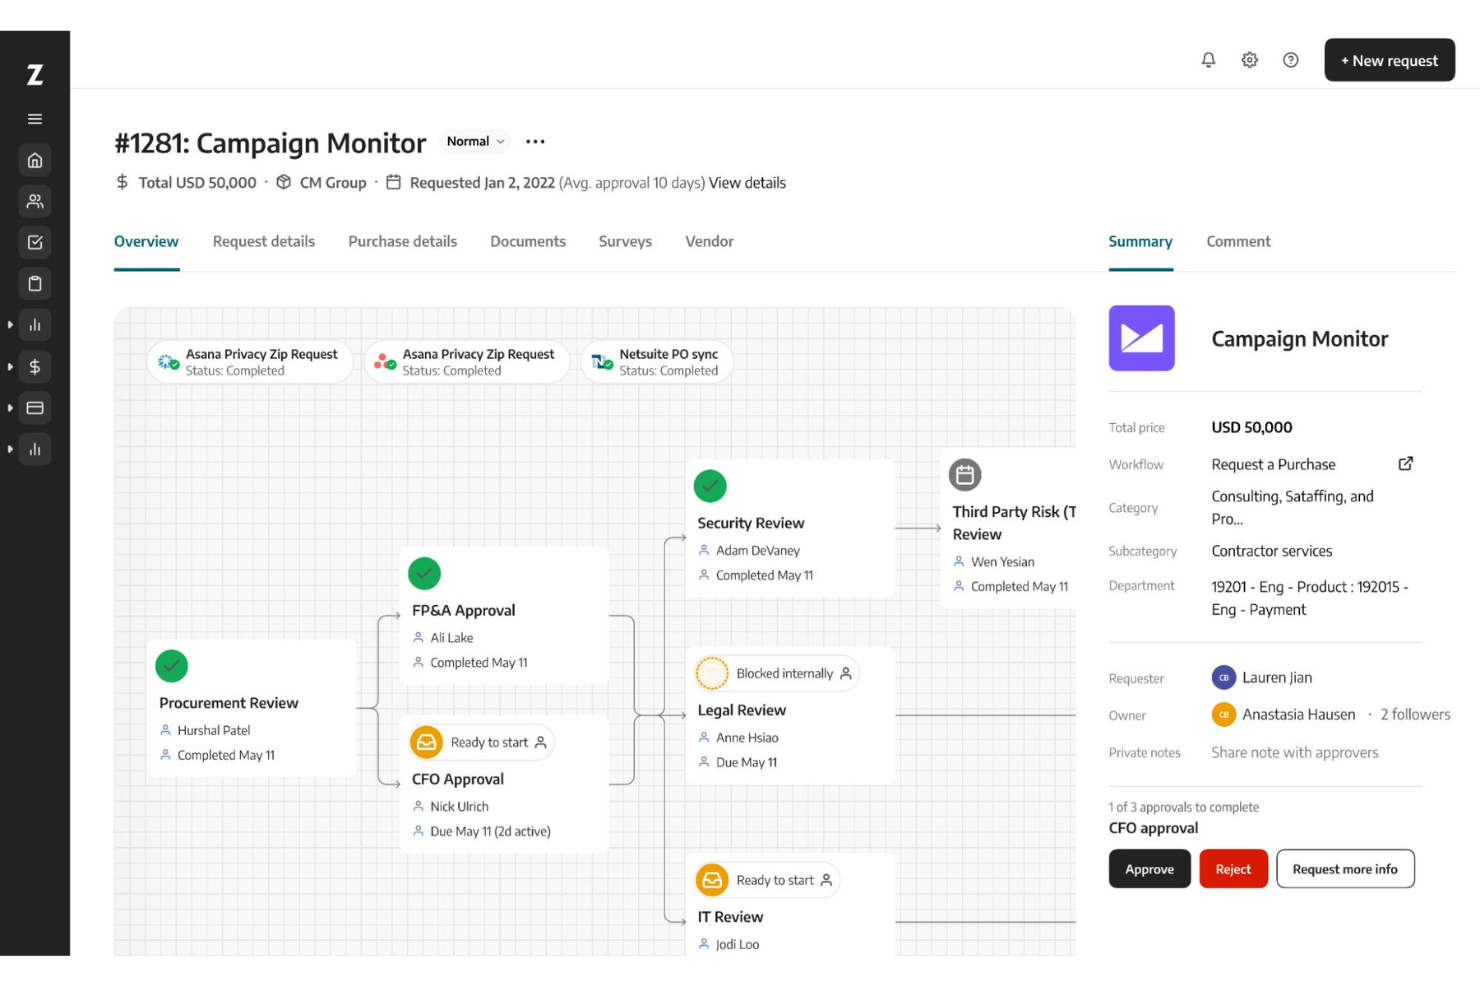Click the Approve button
Screen dimensions: 1480x987
click(x=1150, y=869)
